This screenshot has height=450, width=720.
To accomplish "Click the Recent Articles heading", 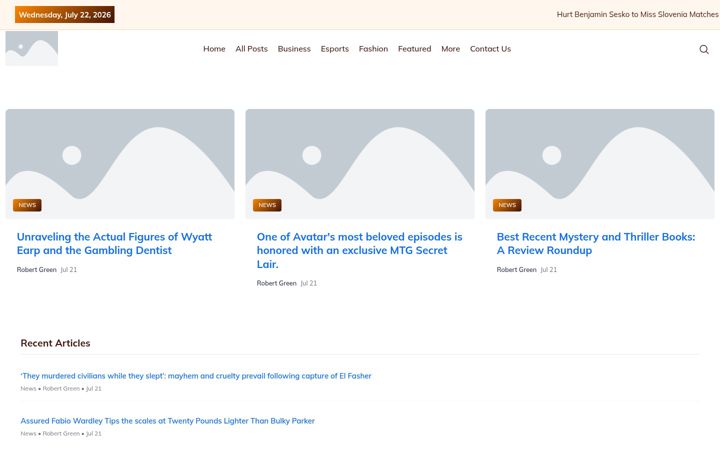I will [55, 343].
